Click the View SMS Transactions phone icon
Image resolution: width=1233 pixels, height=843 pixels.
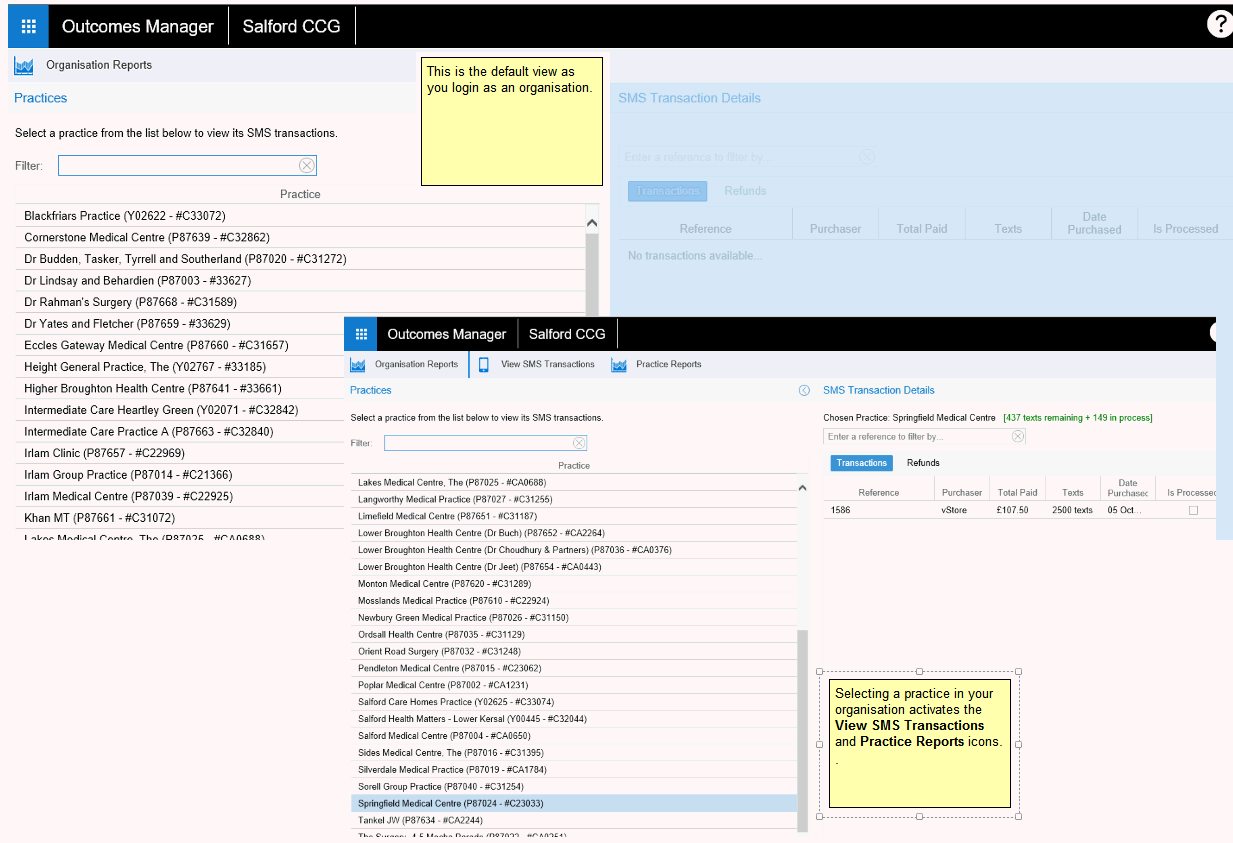click(x=484, y=365)
